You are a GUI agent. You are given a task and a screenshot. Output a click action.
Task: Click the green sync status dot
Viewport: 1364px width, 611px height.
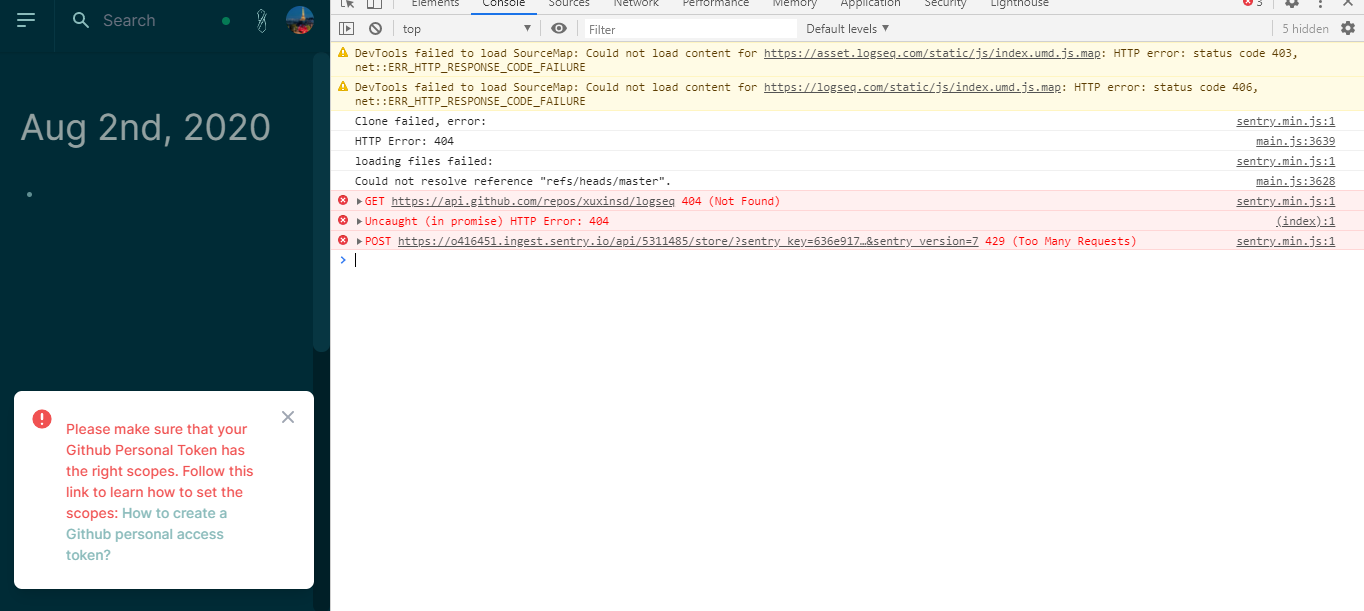(226, 20)
